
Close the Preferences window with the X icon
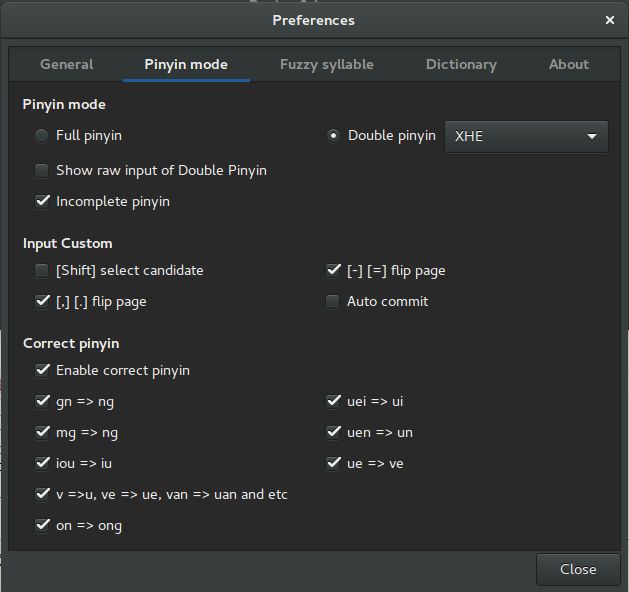tap(610, 20)
